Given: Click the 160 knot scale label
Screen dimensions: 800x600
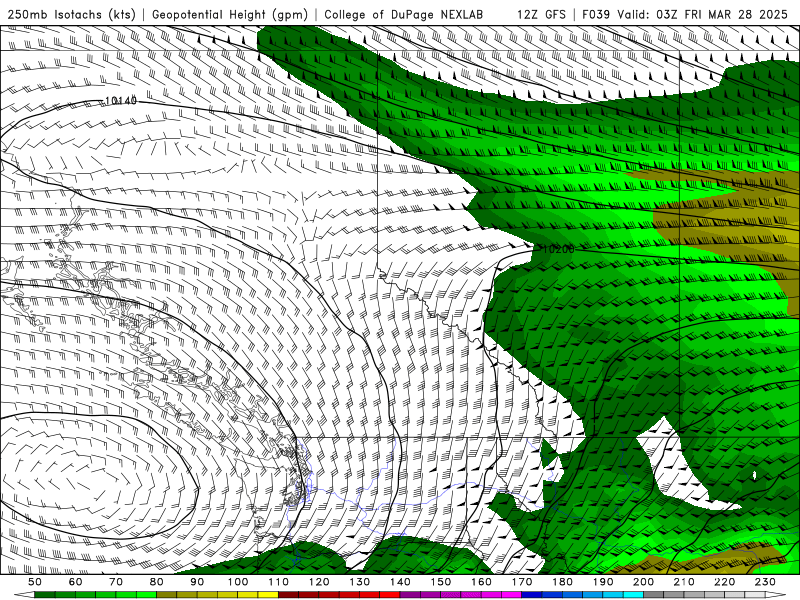Looking at the screenshot, I should click(x=481, y=582).
